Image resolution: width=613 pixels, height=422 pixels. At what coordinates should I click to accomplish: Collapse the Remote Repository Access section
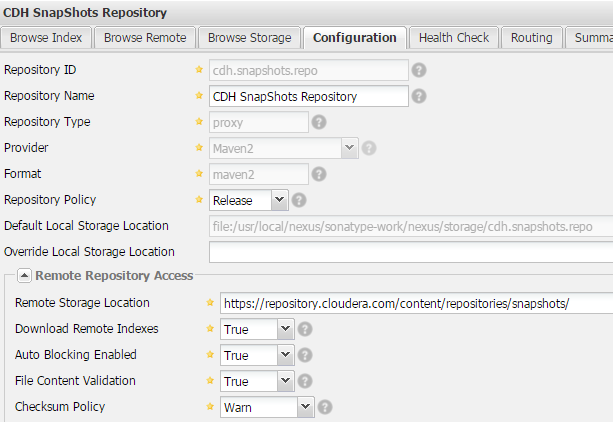[24, 276]
